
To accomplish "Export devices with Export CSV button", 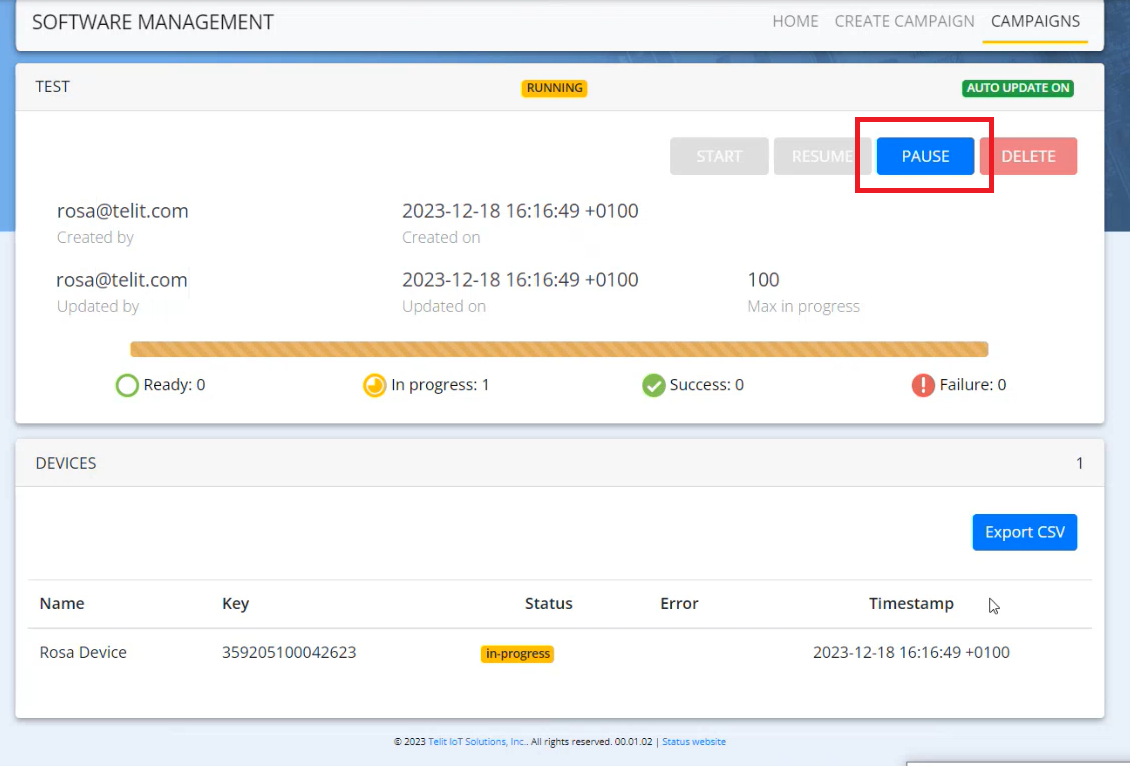I will [1025, 532].
